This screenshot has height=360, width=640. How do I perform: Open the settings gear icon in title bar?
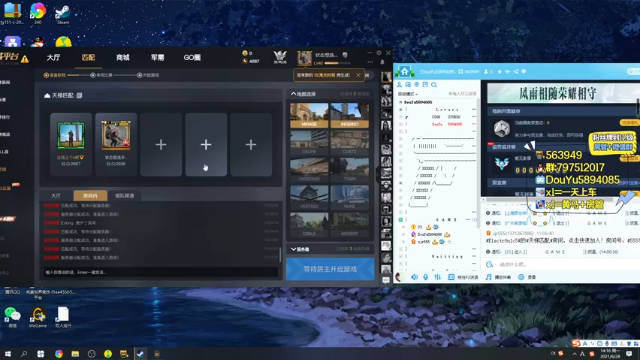point(379,53)
